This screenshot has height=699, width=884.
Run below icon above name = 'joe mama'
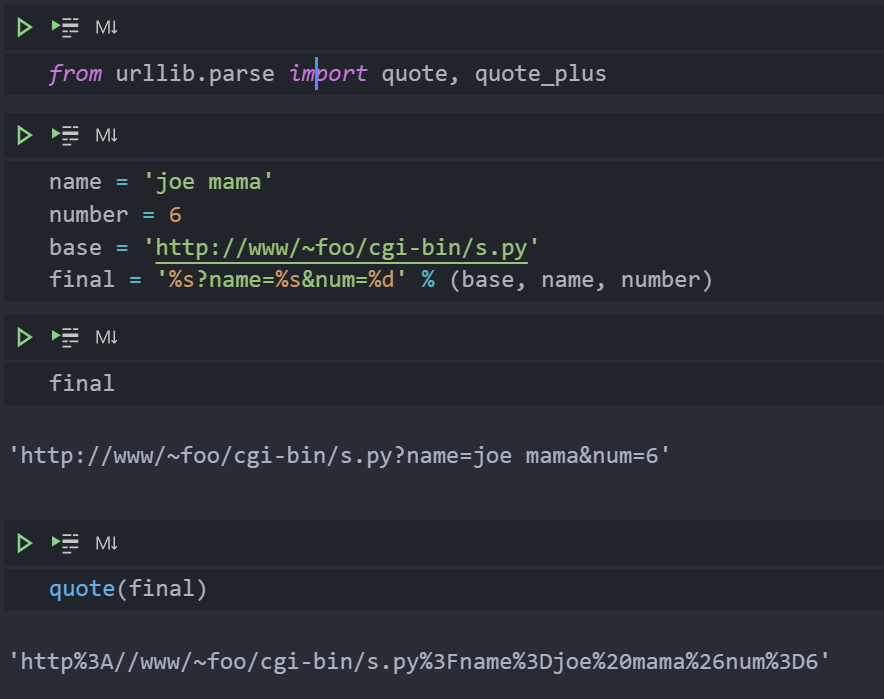pos(65,135)
